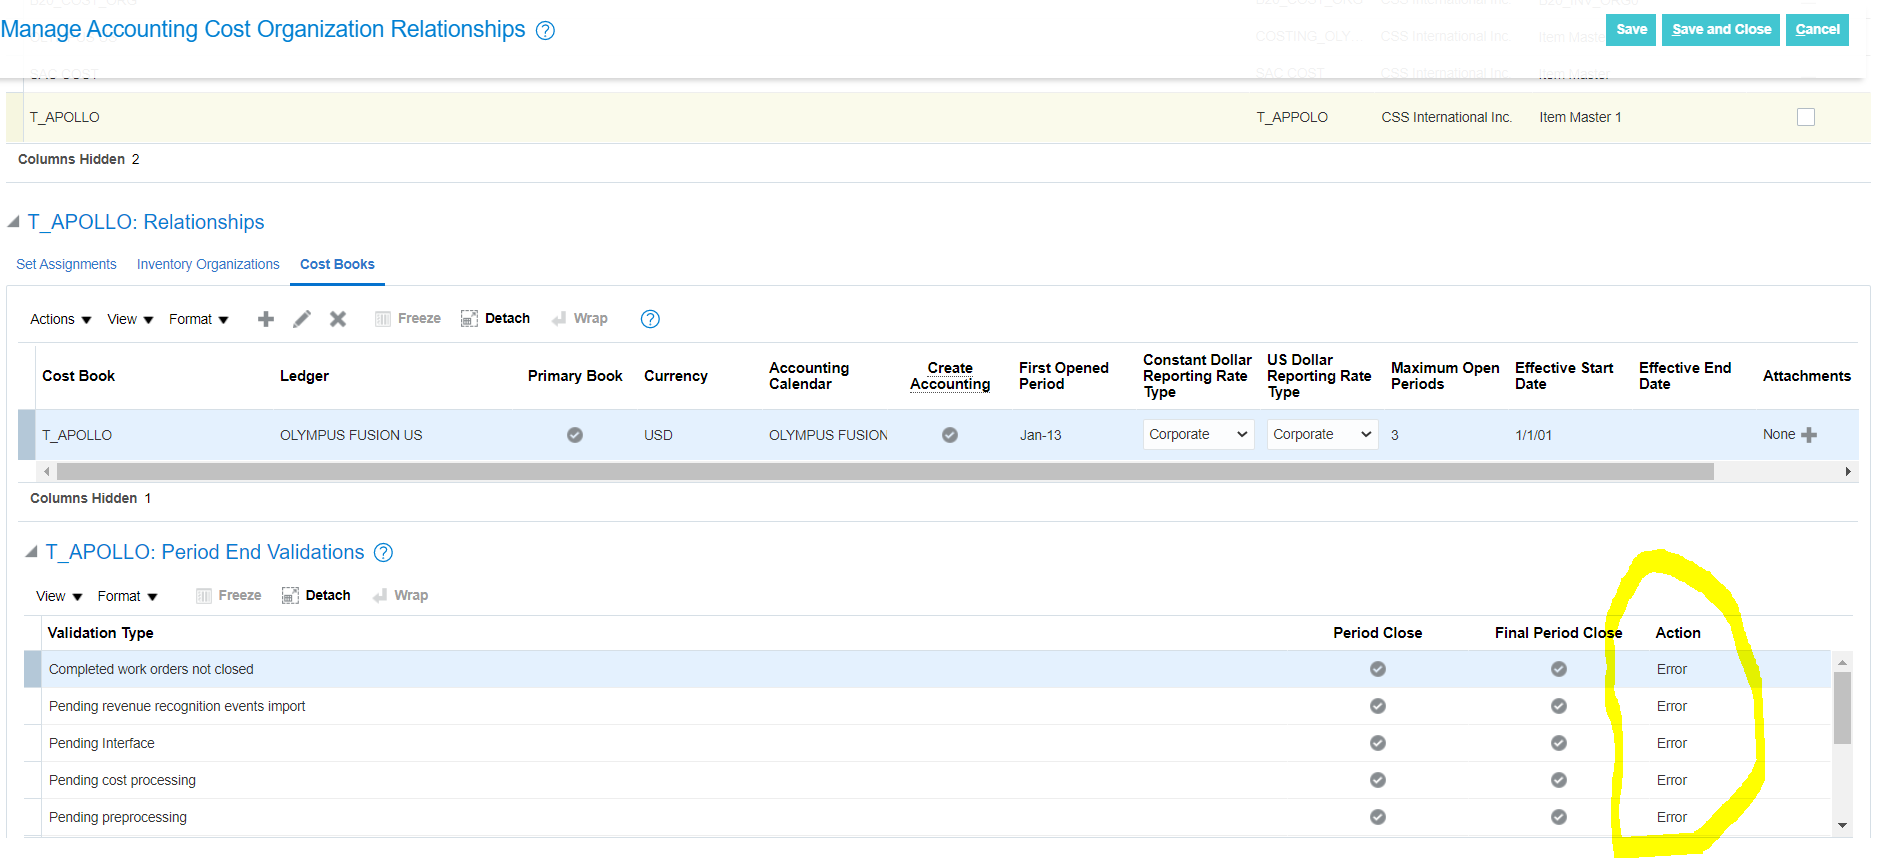The height and width of the screenshot is (858, 1886).
Task: Add an attachment with the plus icon
Action: (x=1809, y=435)
